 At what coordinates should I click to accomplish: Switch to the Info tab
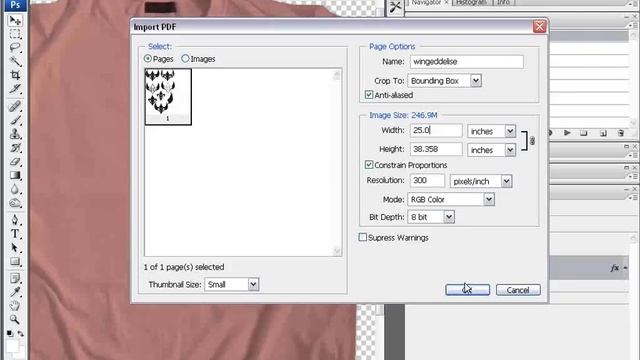pyautogui.click(x=503, y=2)
